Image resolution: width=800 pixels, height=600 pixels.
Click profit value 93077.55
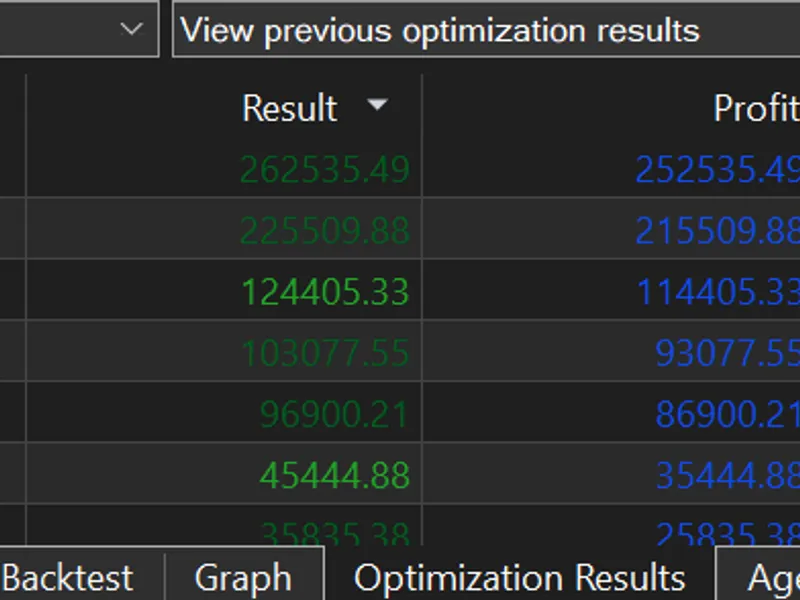(727, 353)
